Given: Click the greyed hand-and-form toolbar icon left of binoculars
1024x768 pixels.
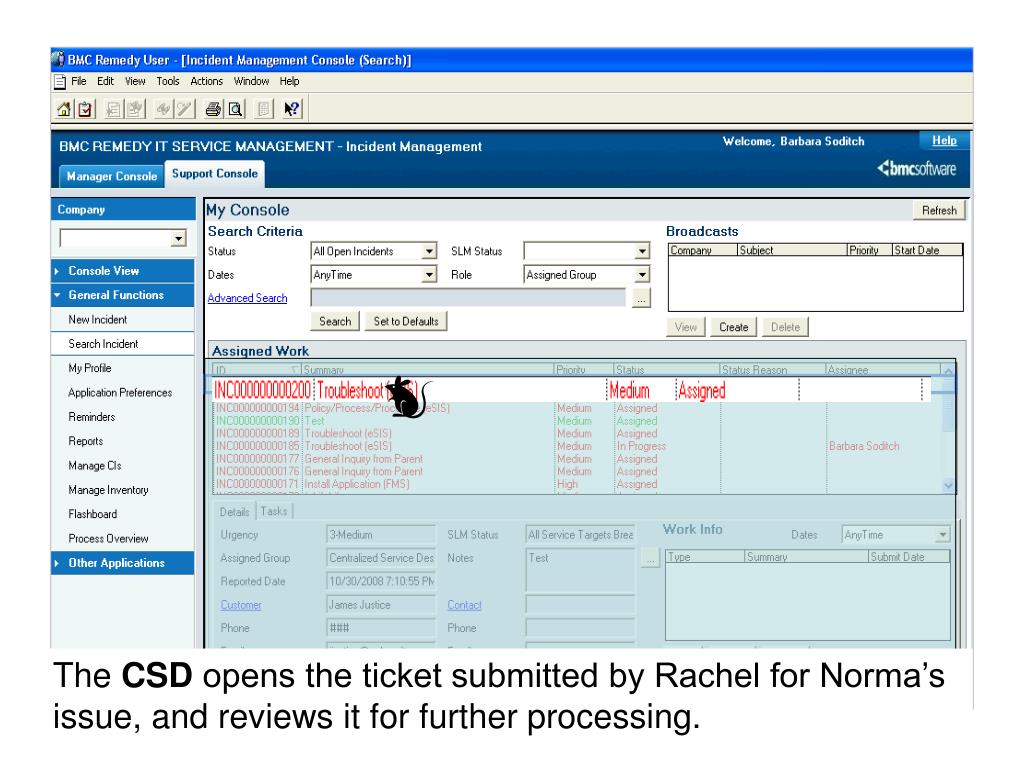Looking at the screenshot, I should tap(135, 109).
